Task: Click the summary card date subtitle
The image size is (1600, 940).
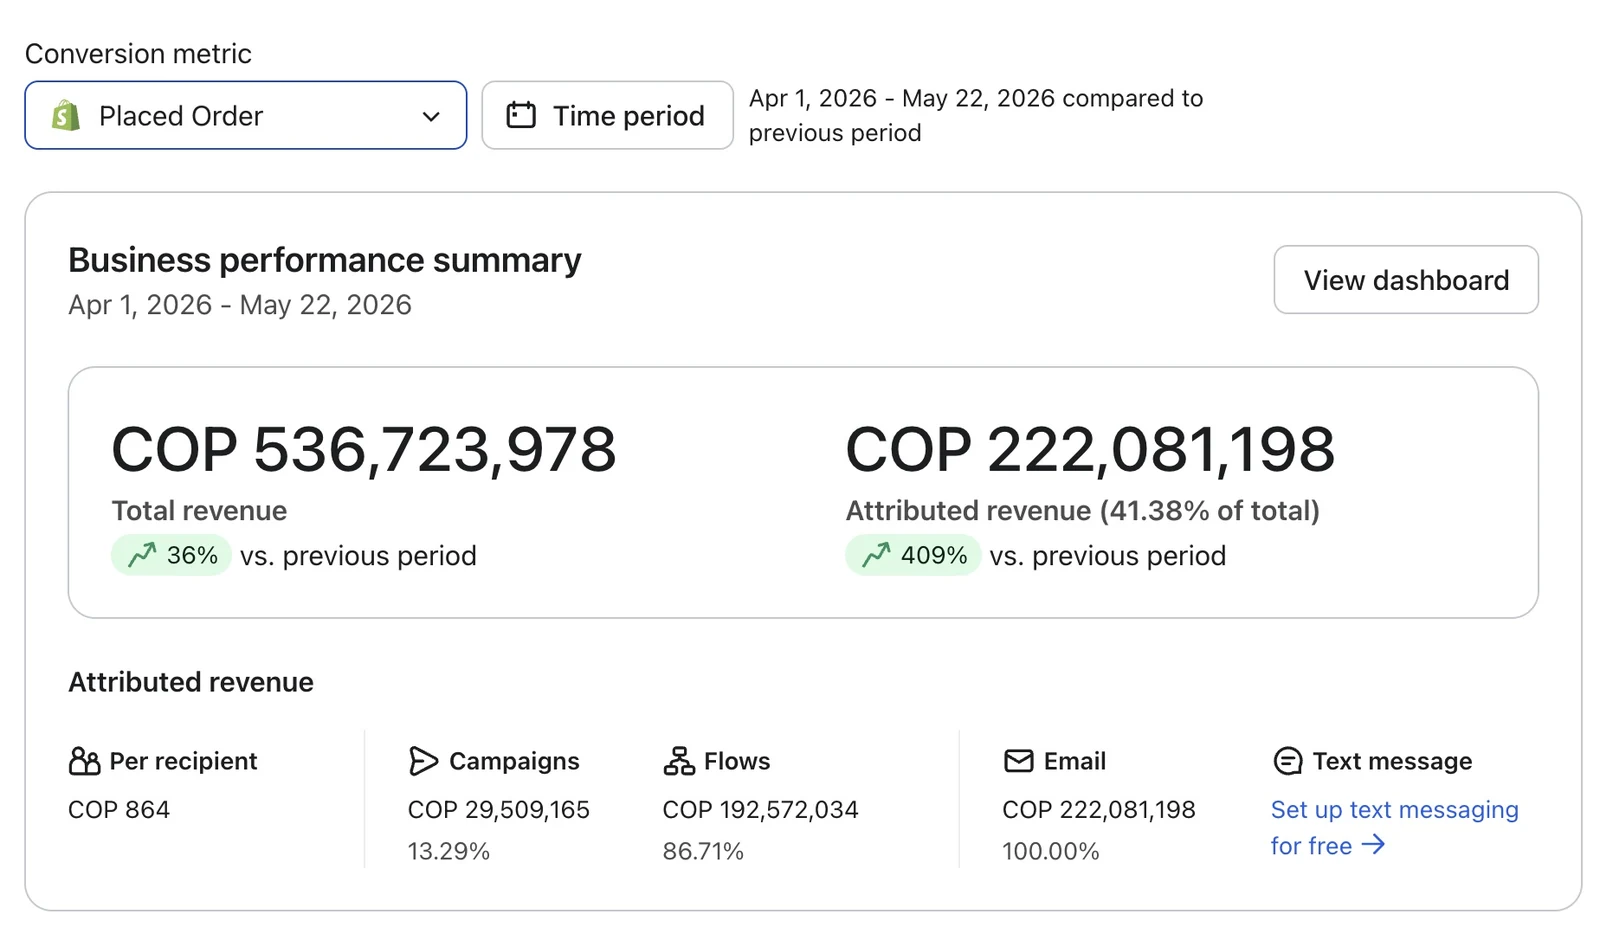Action: [240, 305]
